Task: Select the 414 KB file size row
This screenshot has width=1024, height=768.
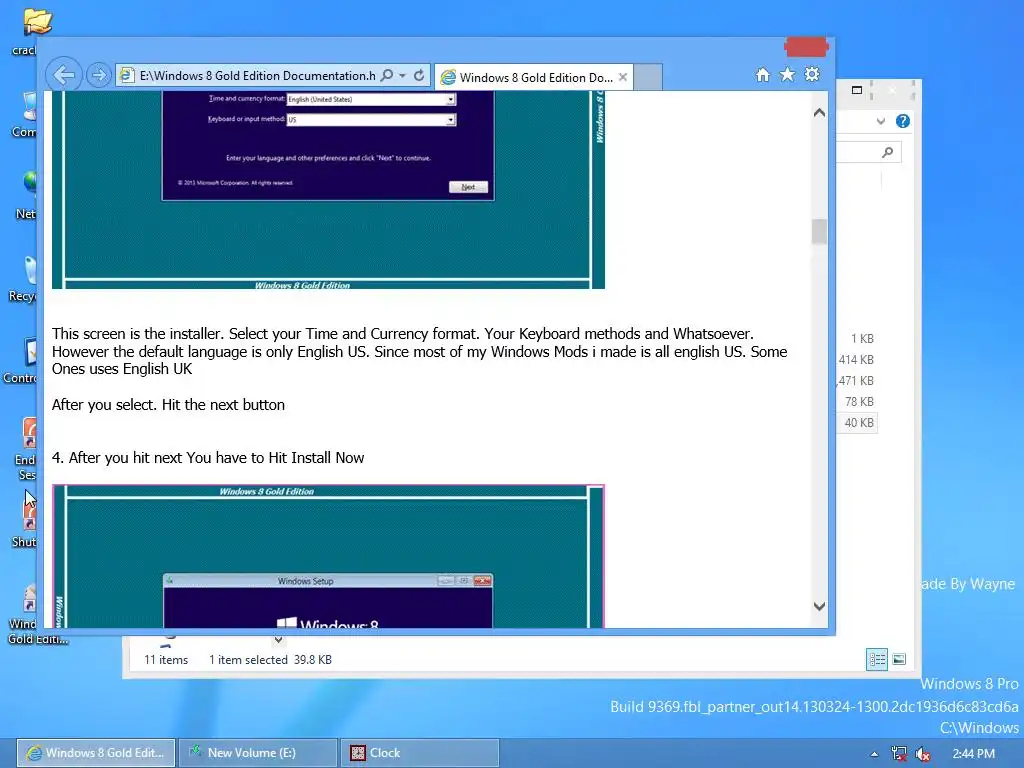Action: click(x=856, y=360)
